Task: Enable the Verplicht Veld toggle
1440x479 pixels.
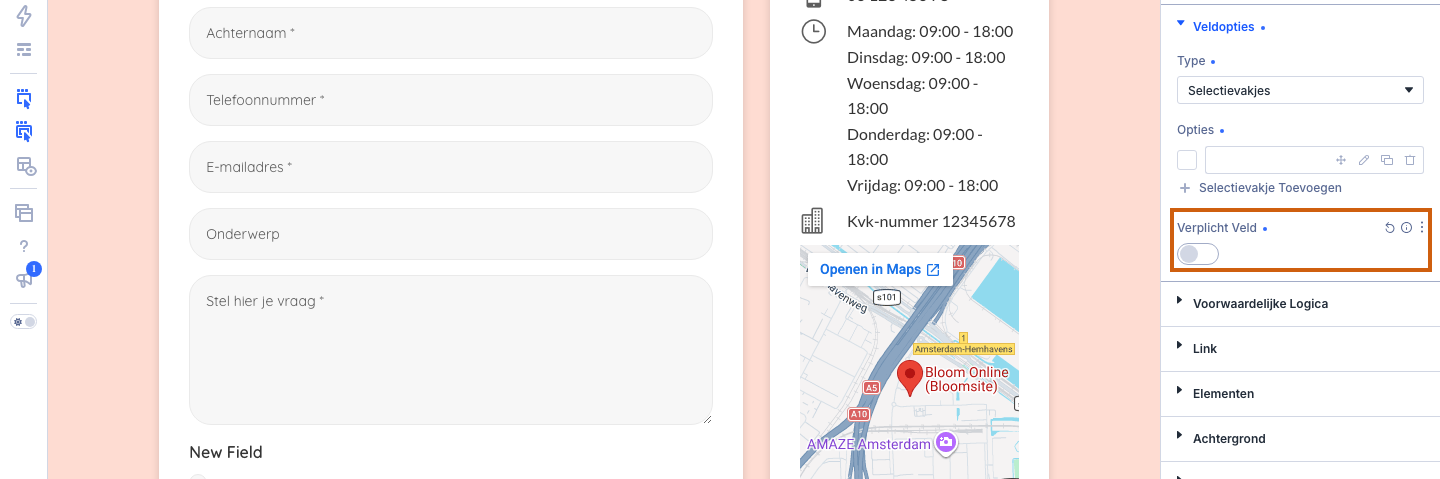Action: point(1198,254)
